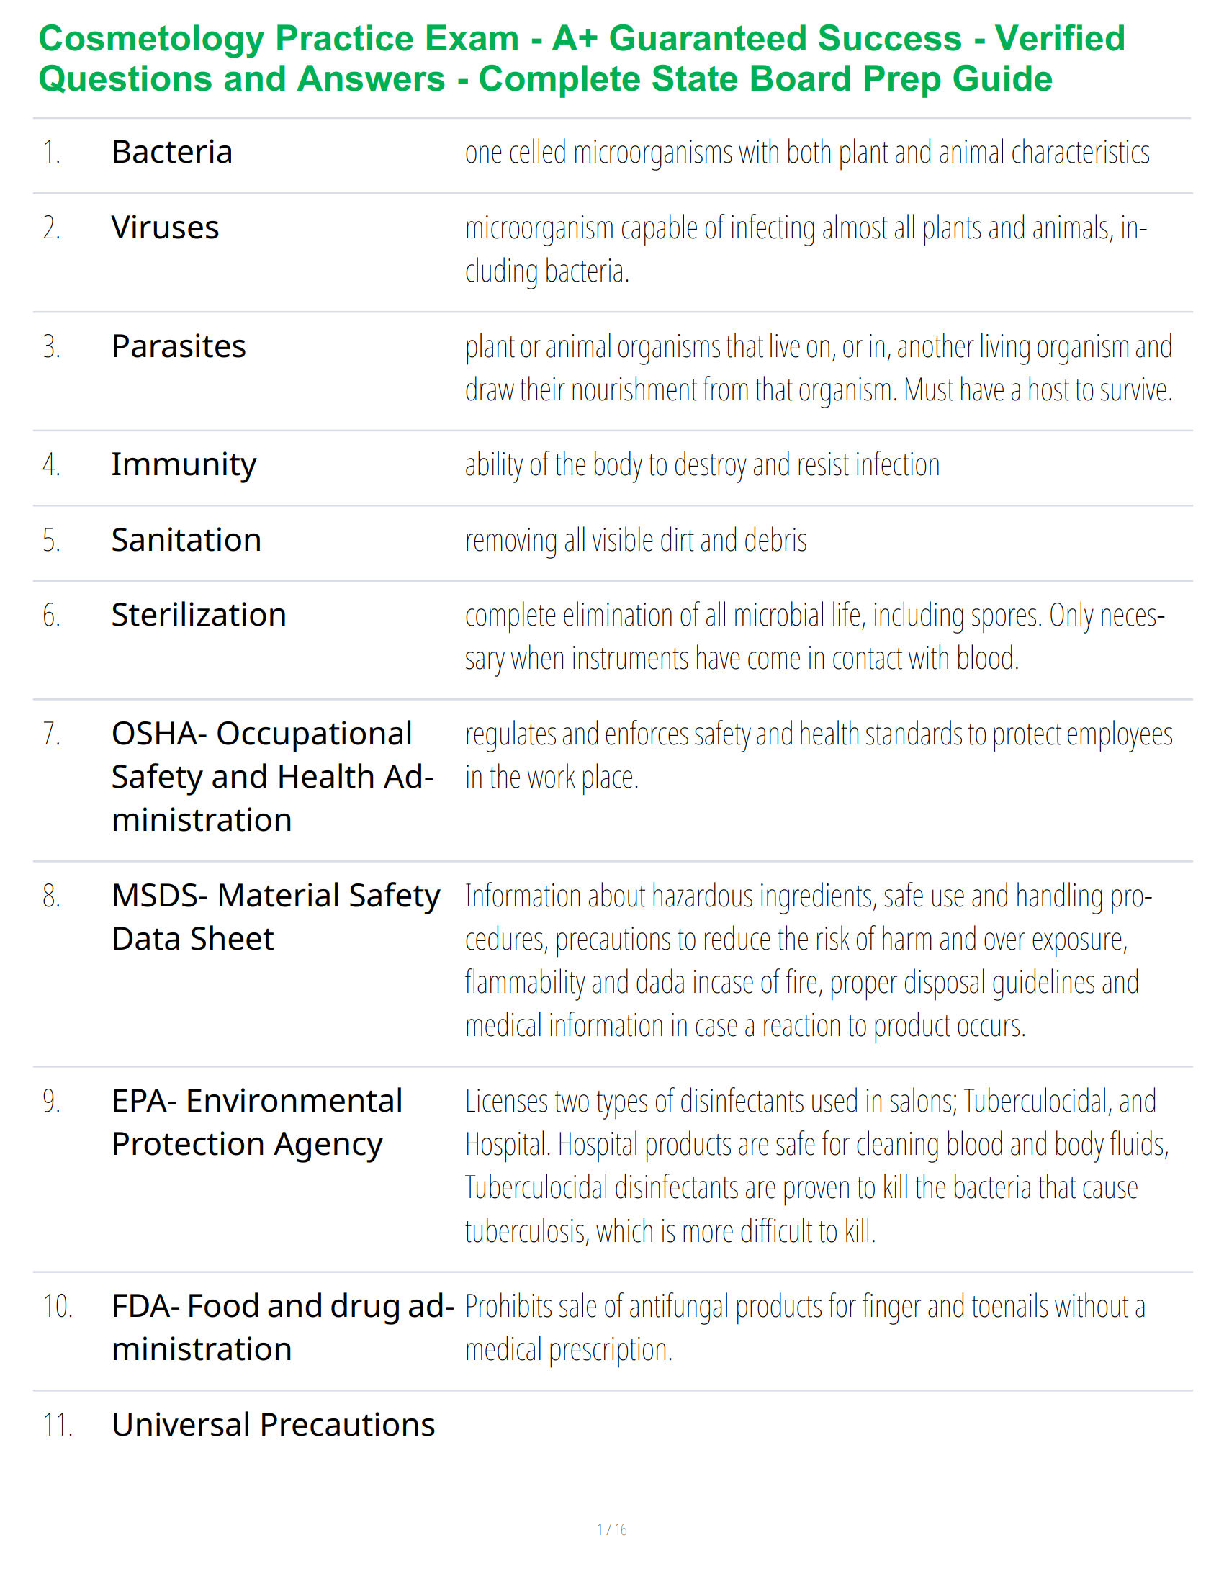Select the FDA- Food and drug administration term
Screen dimensions: 1224x1584
click(x=283, y=1328)
